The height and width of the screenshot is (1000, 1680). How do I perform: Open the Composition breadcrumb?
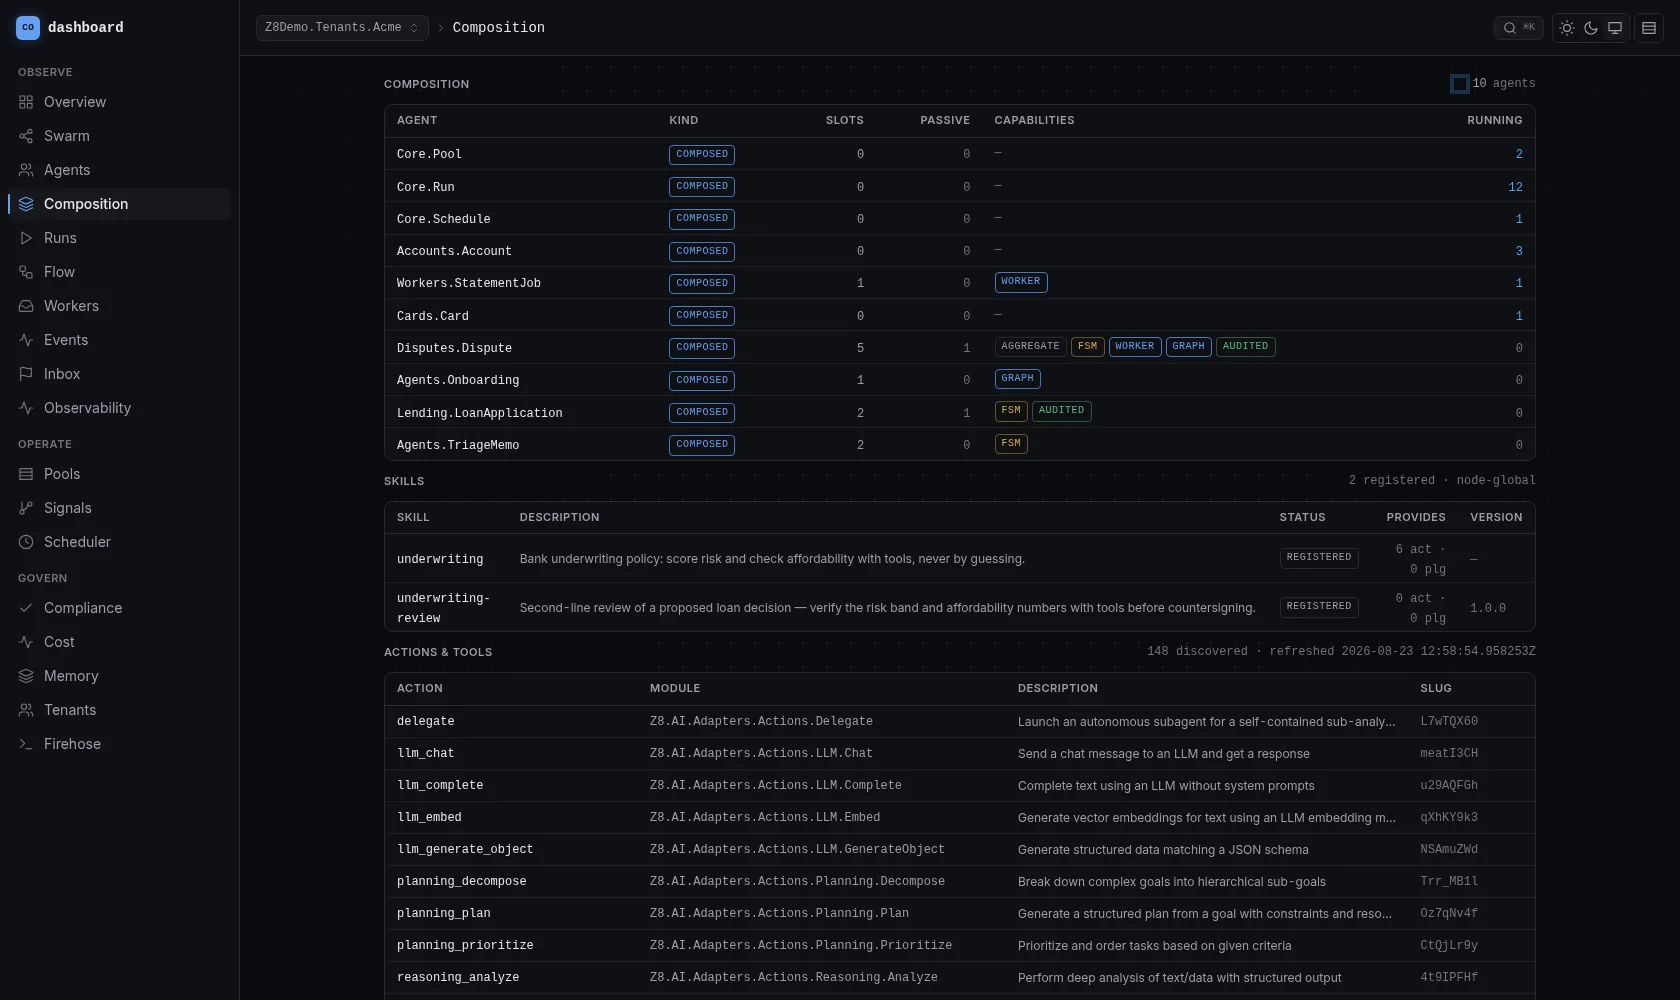499,28
